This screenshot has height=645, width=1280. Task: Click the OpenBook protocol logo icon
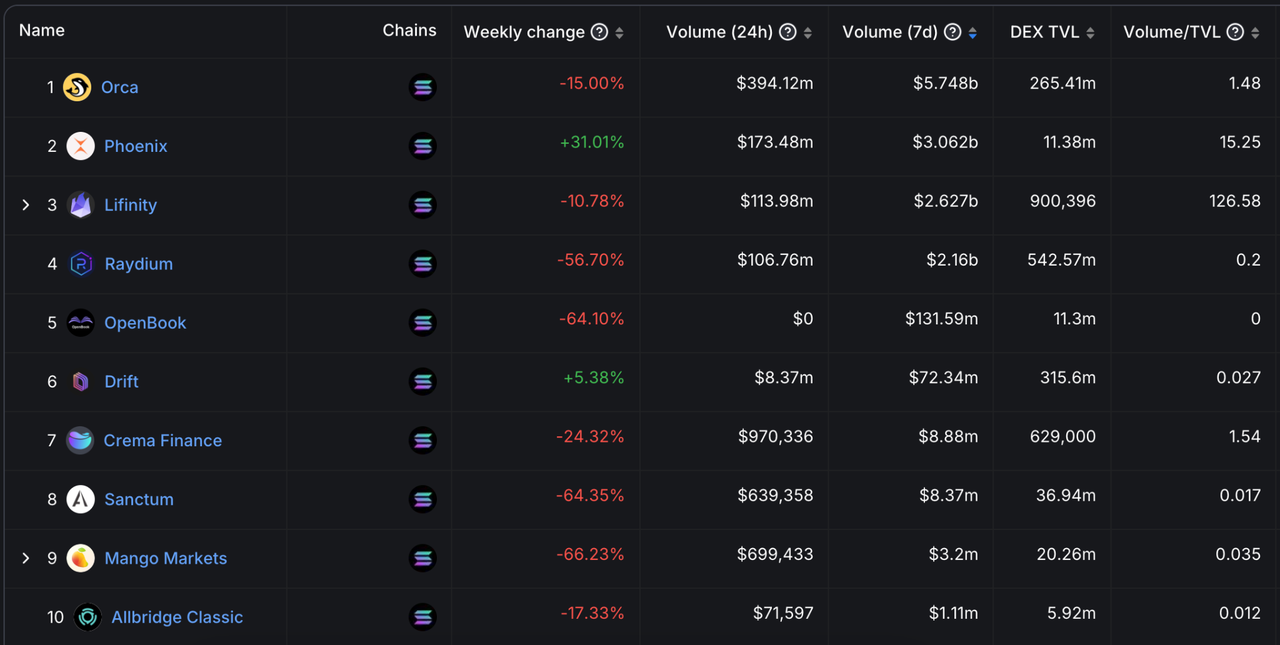pos(80,323)
